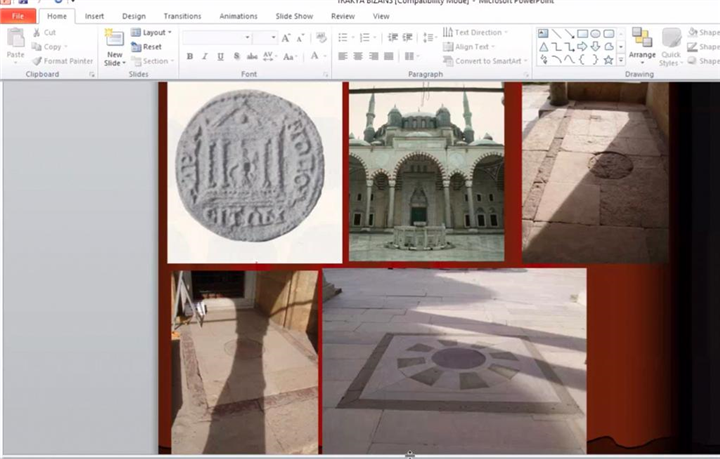Choose the elbow connector shape
Screen dimensions: 720x459
[557, 46]
